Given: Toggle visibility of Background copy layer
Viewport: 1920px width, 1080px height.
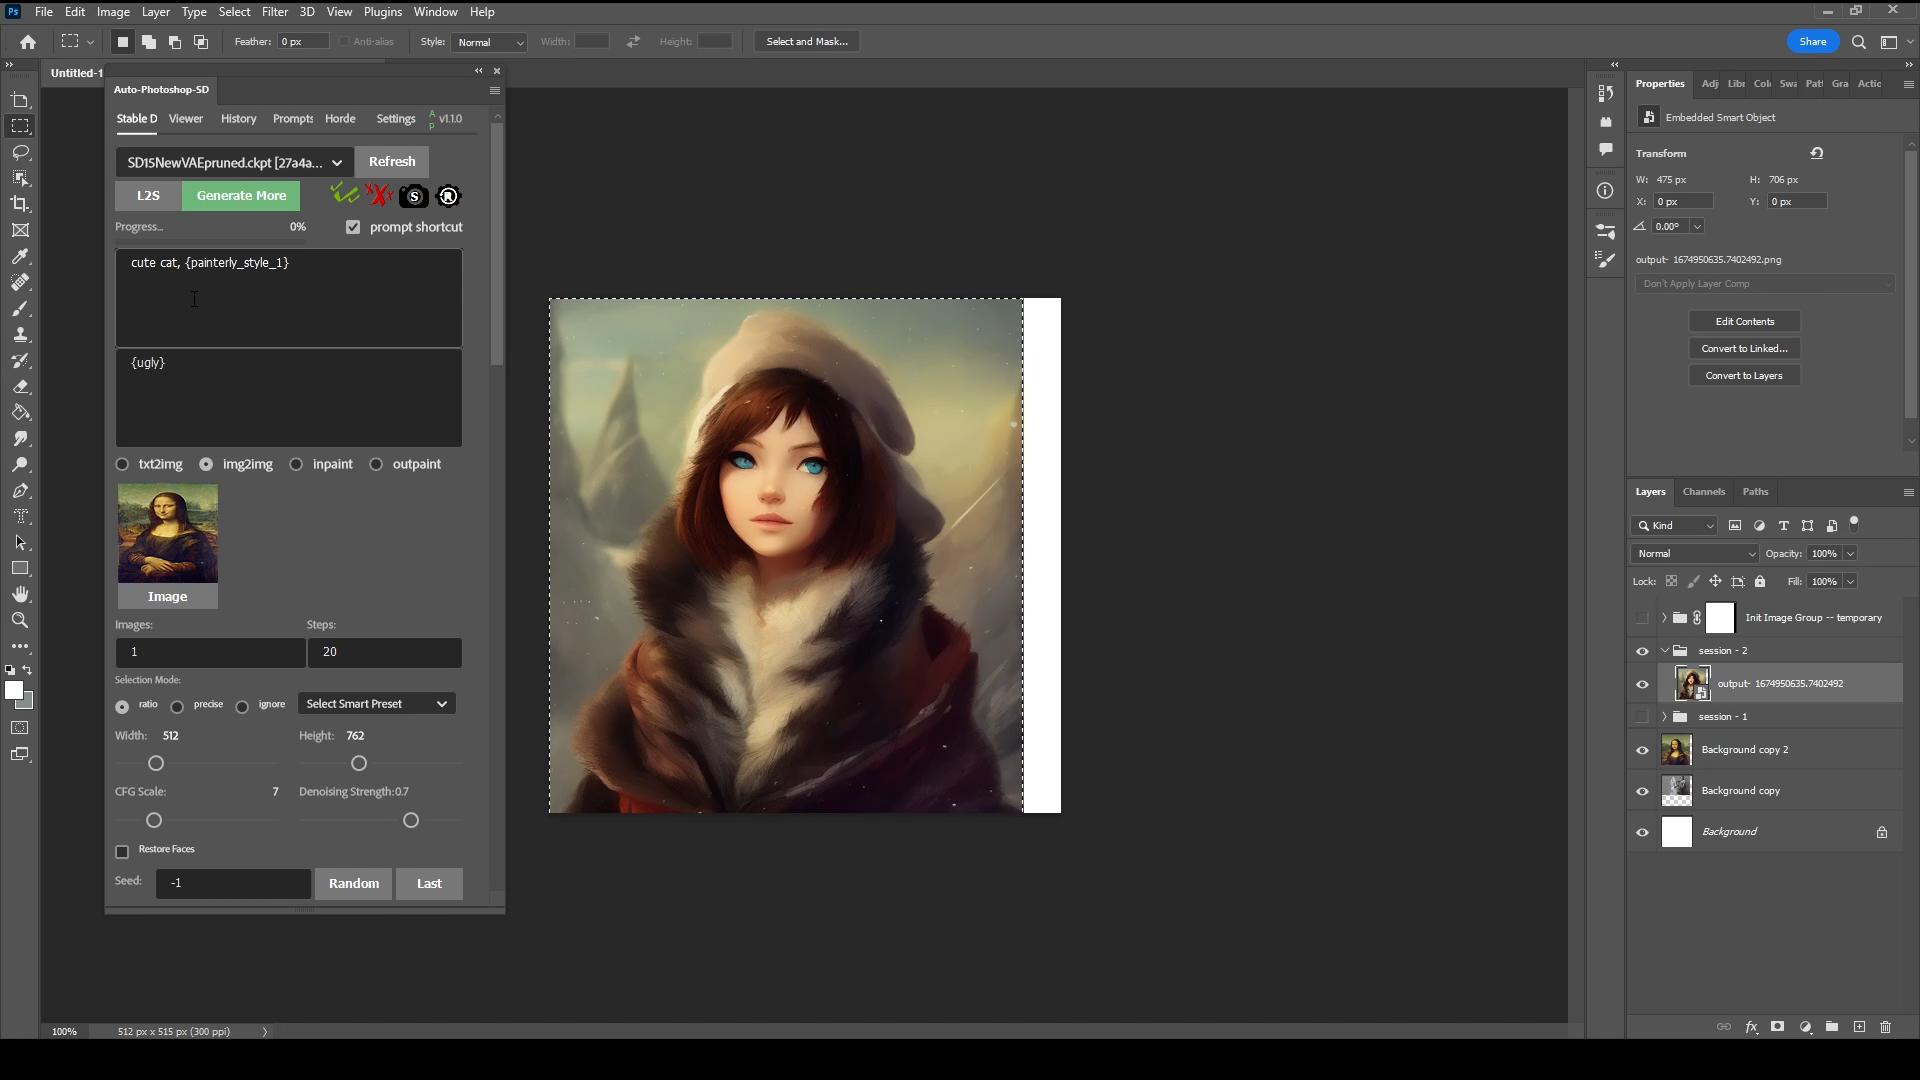Looking at the screenshot, I should [x=1642, y=790].
